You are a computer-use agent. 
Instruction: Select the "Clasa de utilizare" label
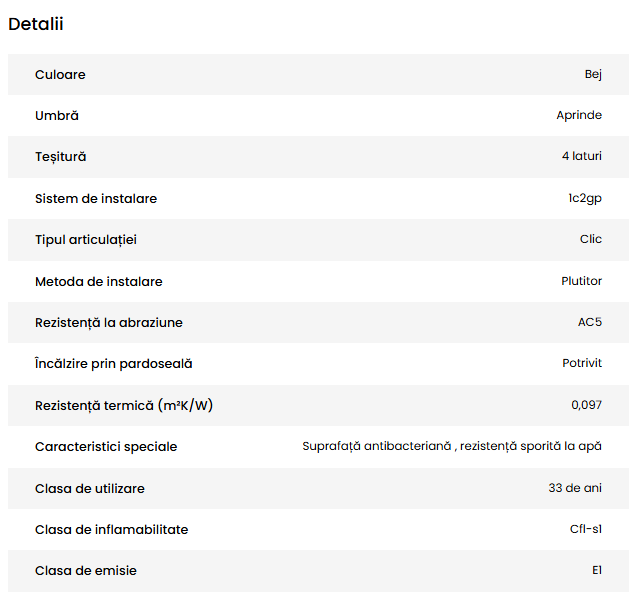(90, 488)
